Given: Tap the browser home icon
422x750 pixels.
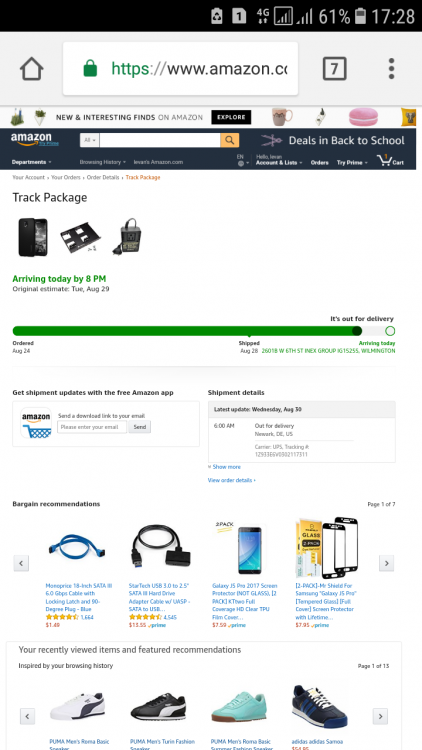Looking at the screenshot, I should tap(32, 69).
